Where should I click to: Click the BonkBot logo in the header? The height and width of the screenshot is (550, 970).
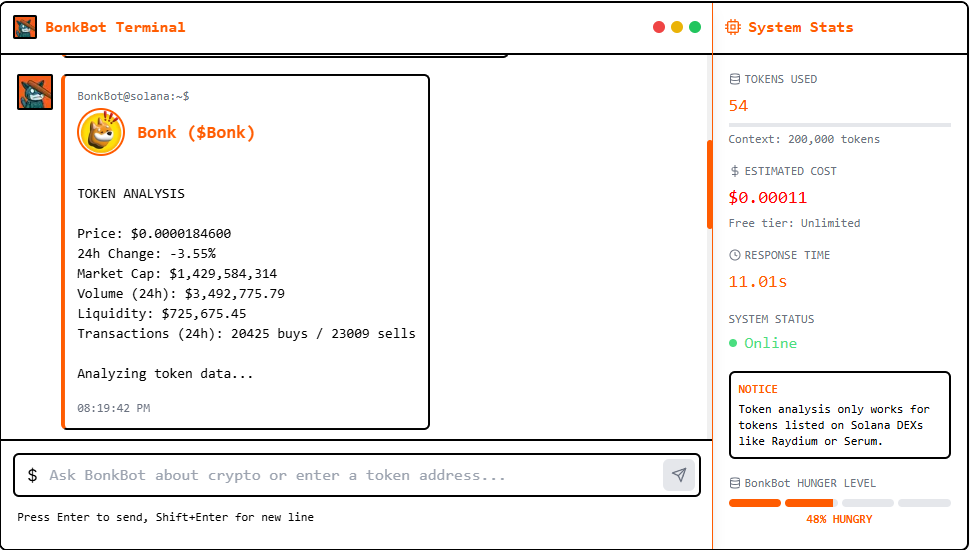25,27
